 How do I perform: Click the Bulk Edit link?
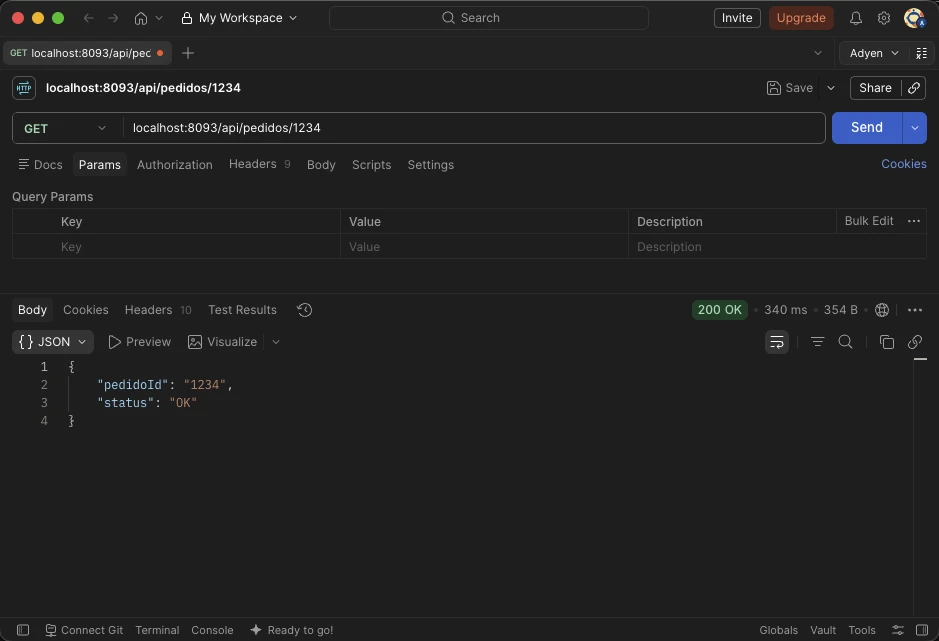click(868, 221)
